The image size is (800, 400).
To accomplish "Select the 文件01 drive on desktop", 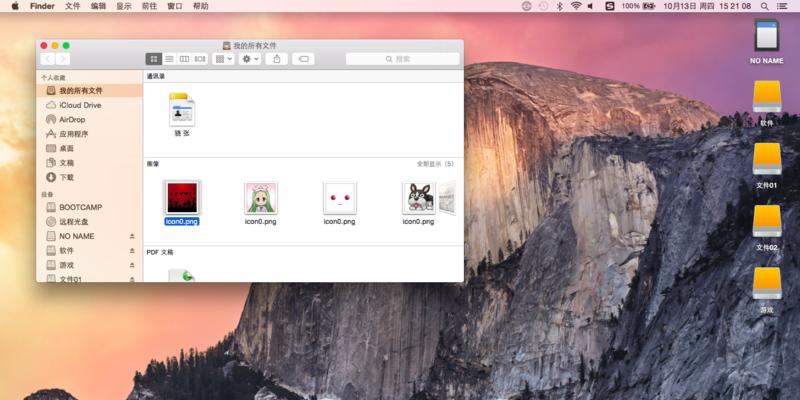I will tap(767, 166).
